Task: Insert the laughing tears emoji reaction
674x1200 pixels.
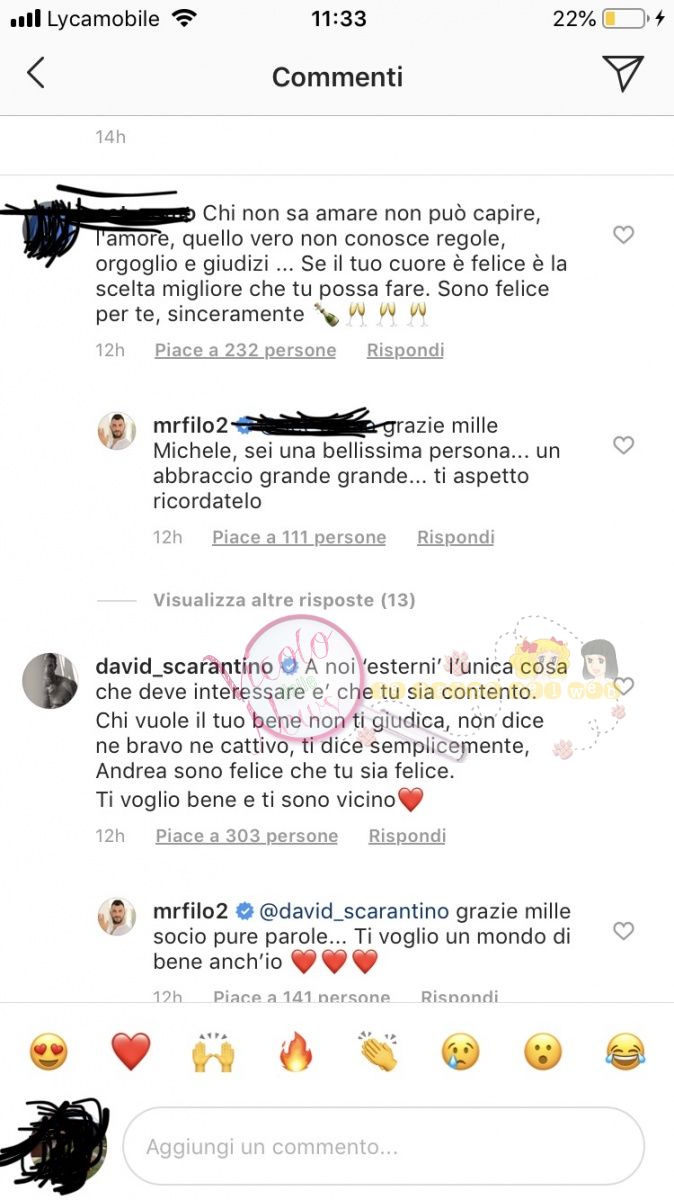Action: click(x=626, y=1052)
